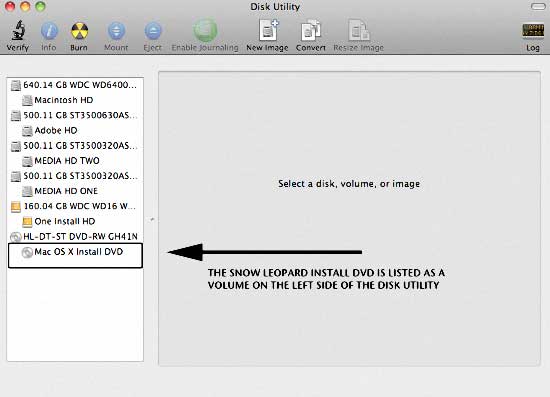This screenshot has height=397, width=550.
Task: Open the Info toolbar icon
Action: point(49,31)
